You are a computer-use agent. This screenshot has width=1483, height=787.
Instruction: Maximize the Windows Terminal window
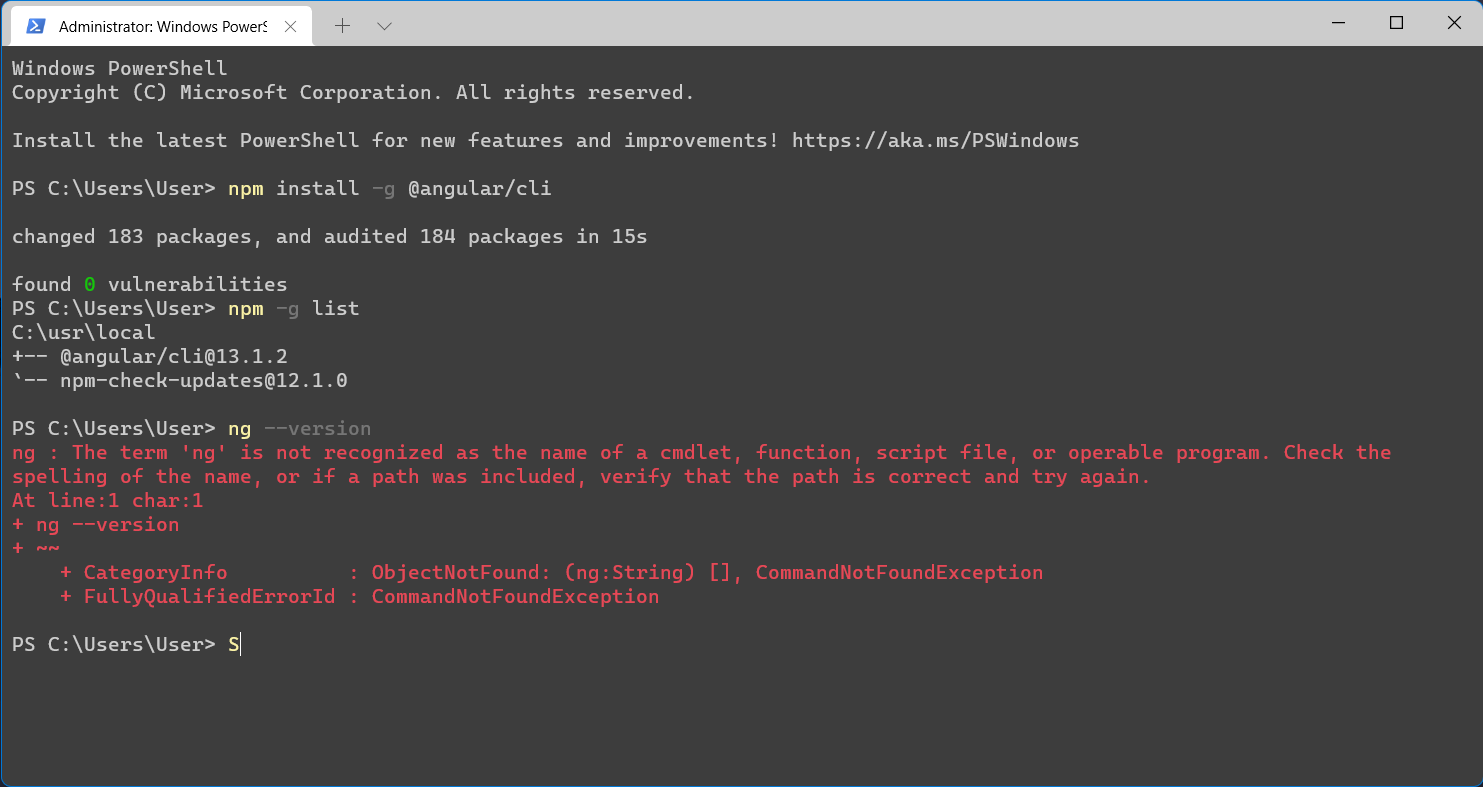[1397, 23]
